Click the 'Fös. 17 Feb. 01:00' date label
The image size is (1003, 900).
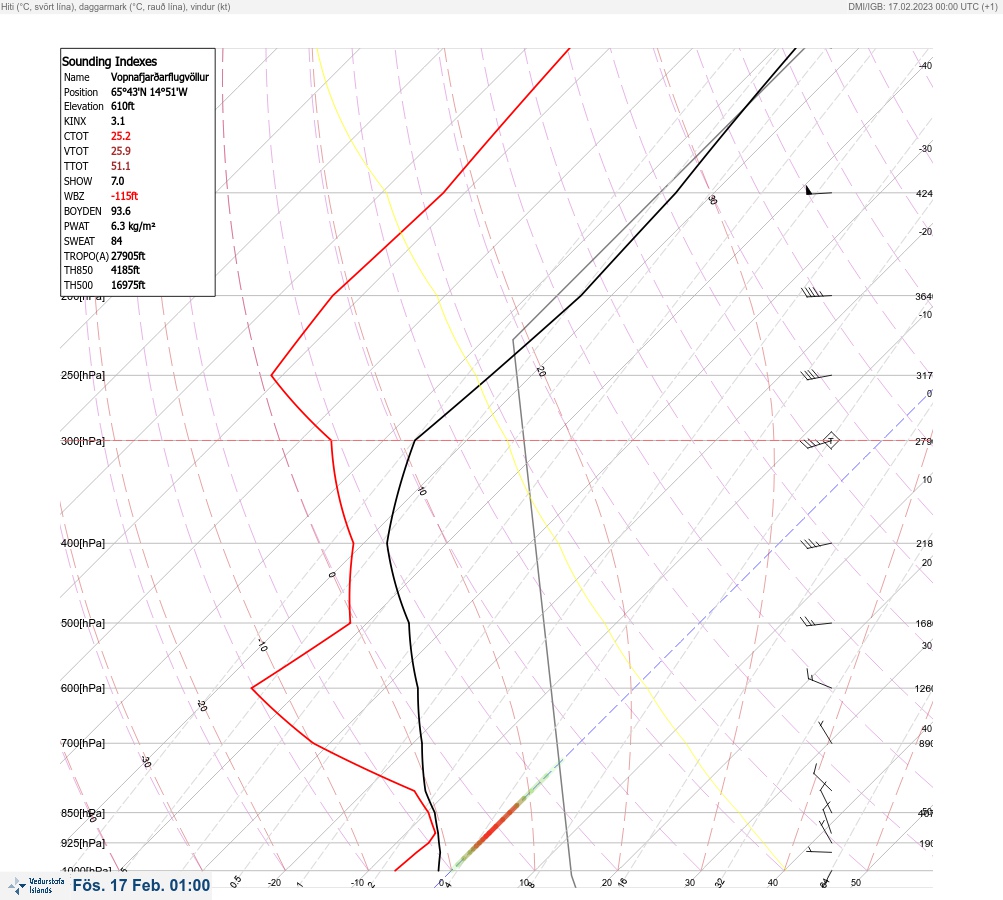coord(141,885)
